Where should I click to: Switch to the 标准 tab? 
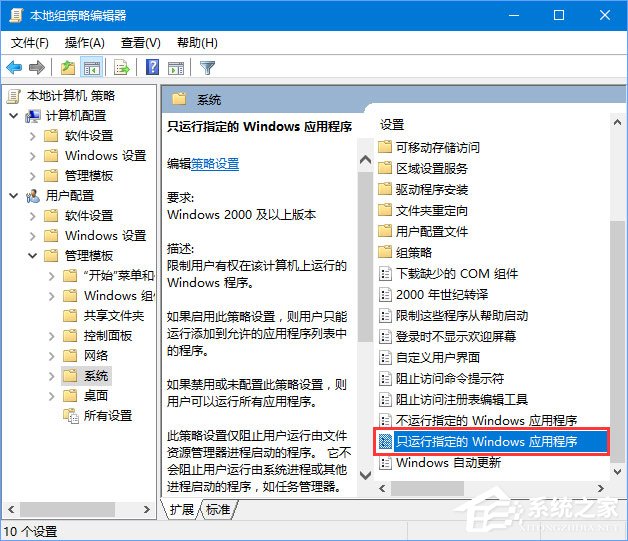tap(218, 509)
